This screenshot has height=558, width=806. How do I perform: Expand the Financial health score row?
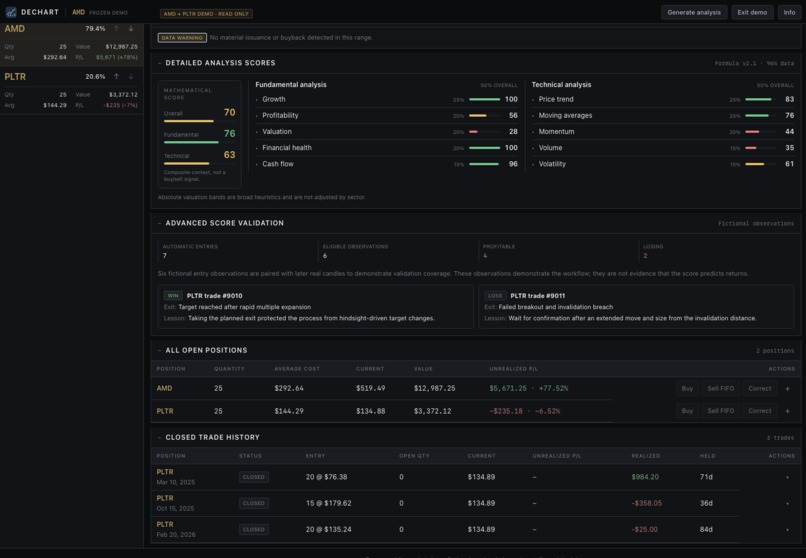[387, 148]
